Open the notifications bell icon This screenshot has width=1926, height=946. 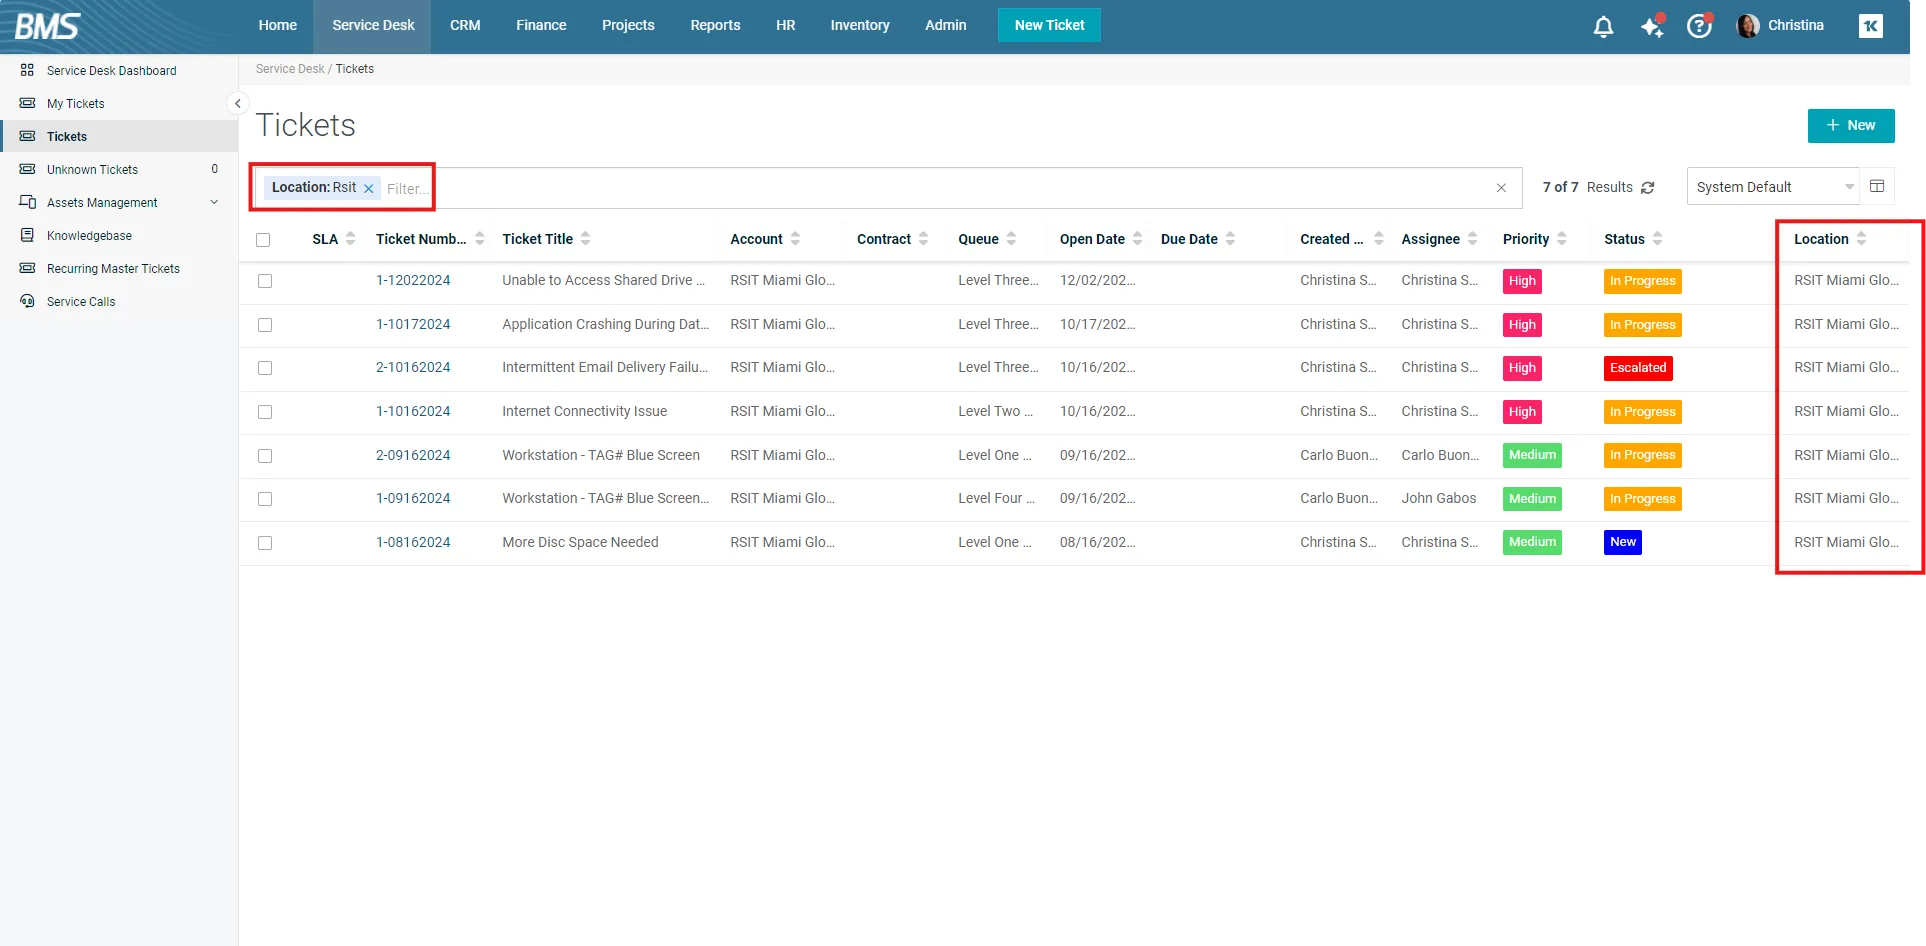[1603, 27]
